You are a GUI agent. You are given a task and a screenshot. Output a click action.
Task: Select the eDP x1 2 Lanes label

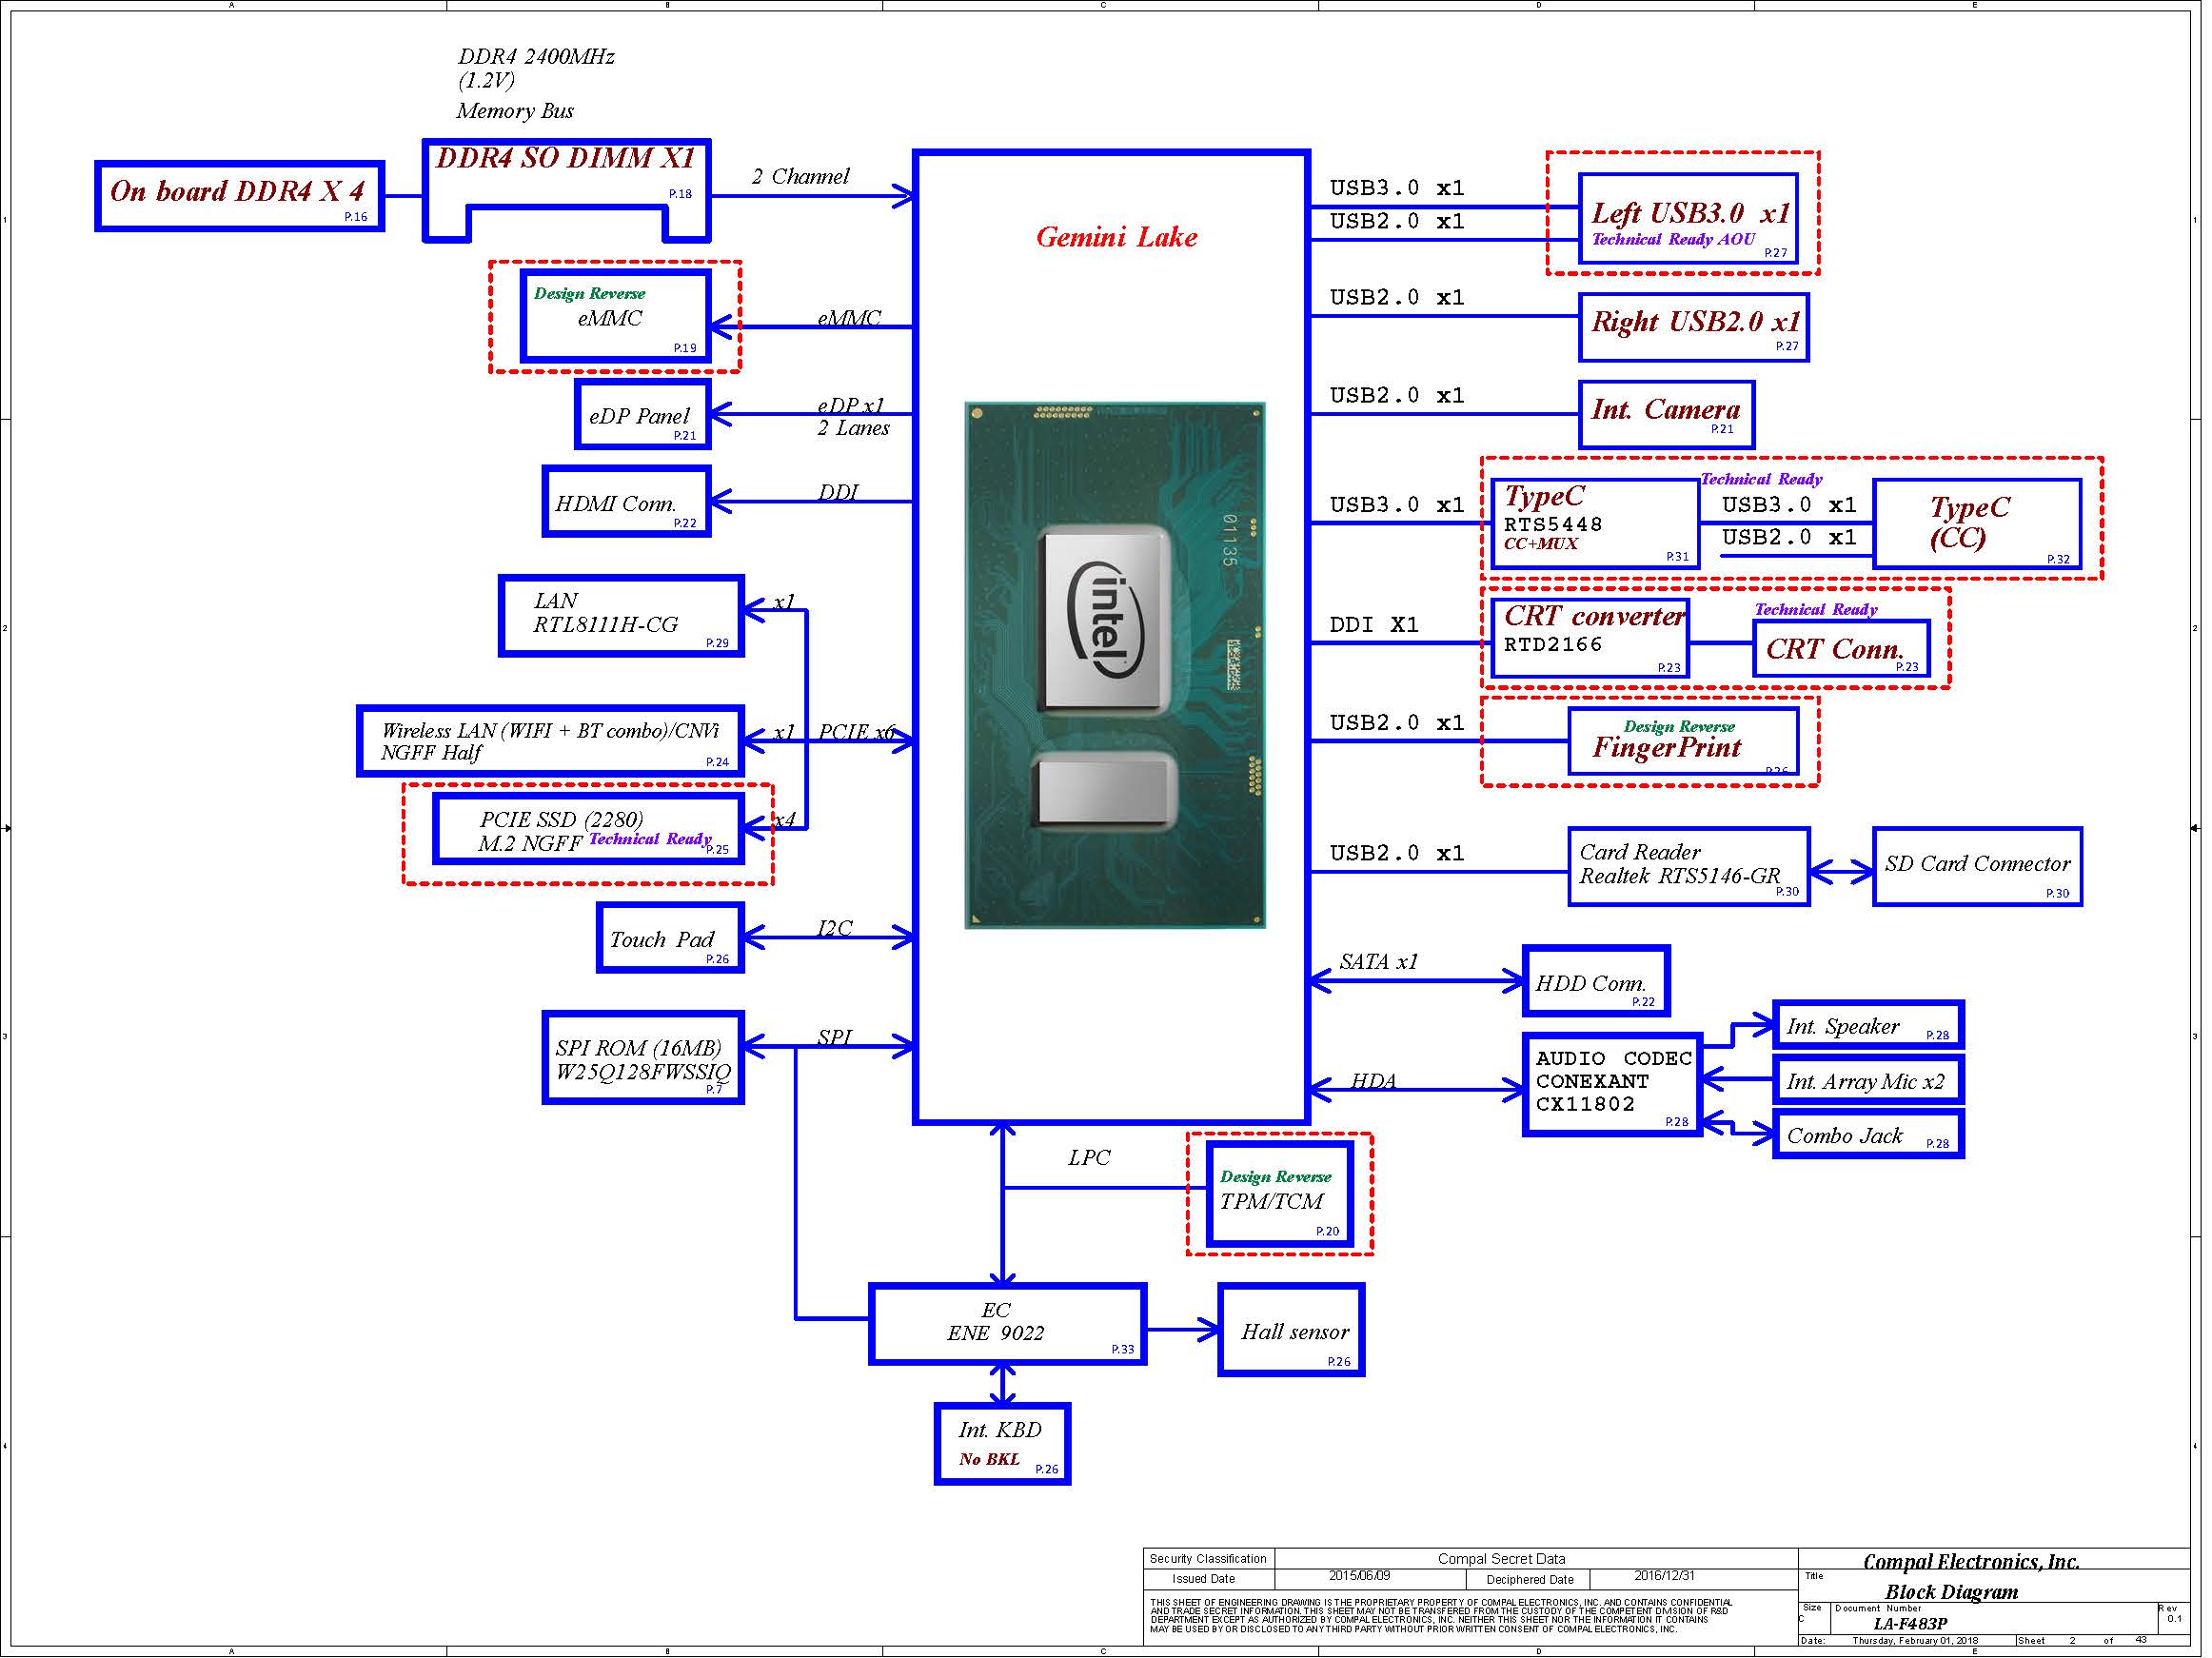pos(852,417)
